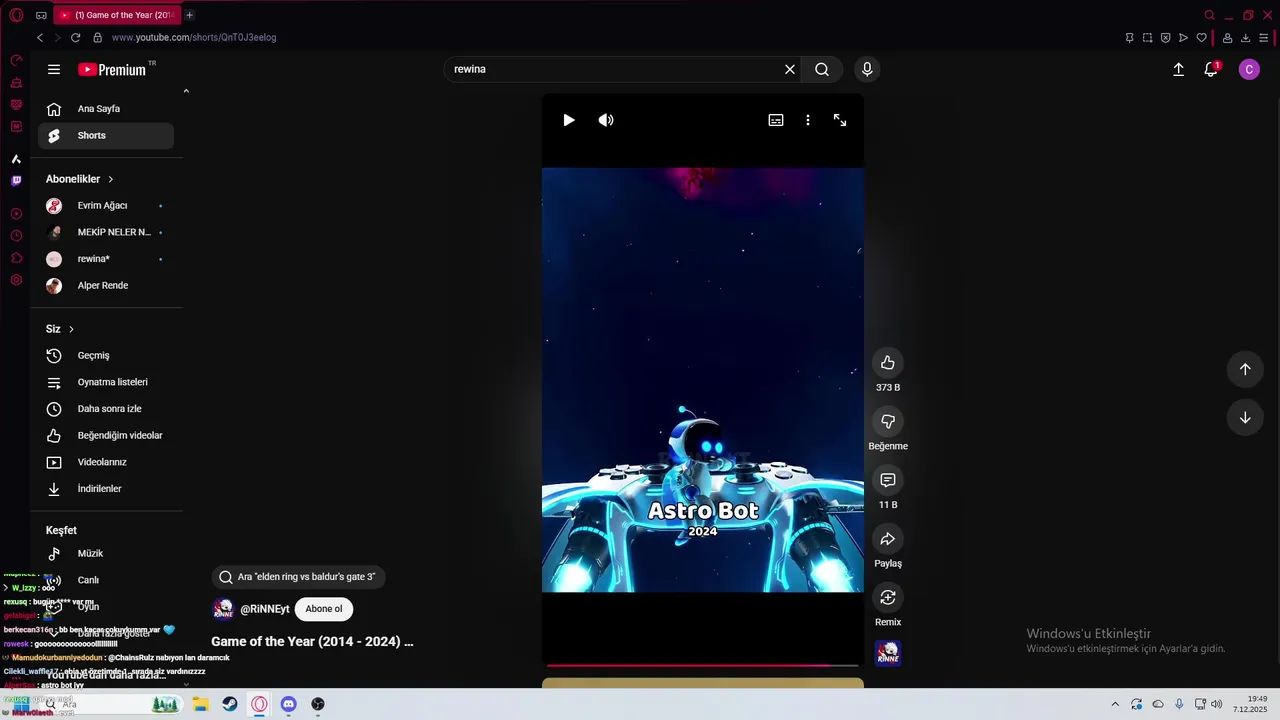Screen dimensions: 1280x720
Task: Open Aria AI icon in Opera sidebar
Action: pos(16,159)
